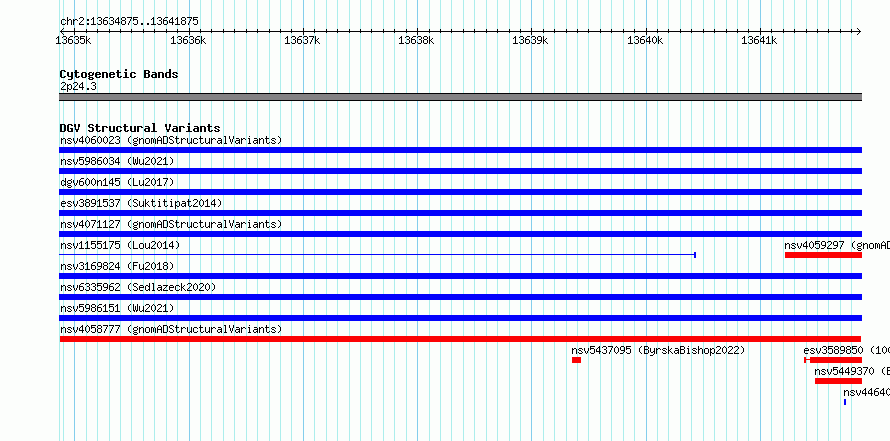Click the blue bar under nsv4060023

coord(460,150)
